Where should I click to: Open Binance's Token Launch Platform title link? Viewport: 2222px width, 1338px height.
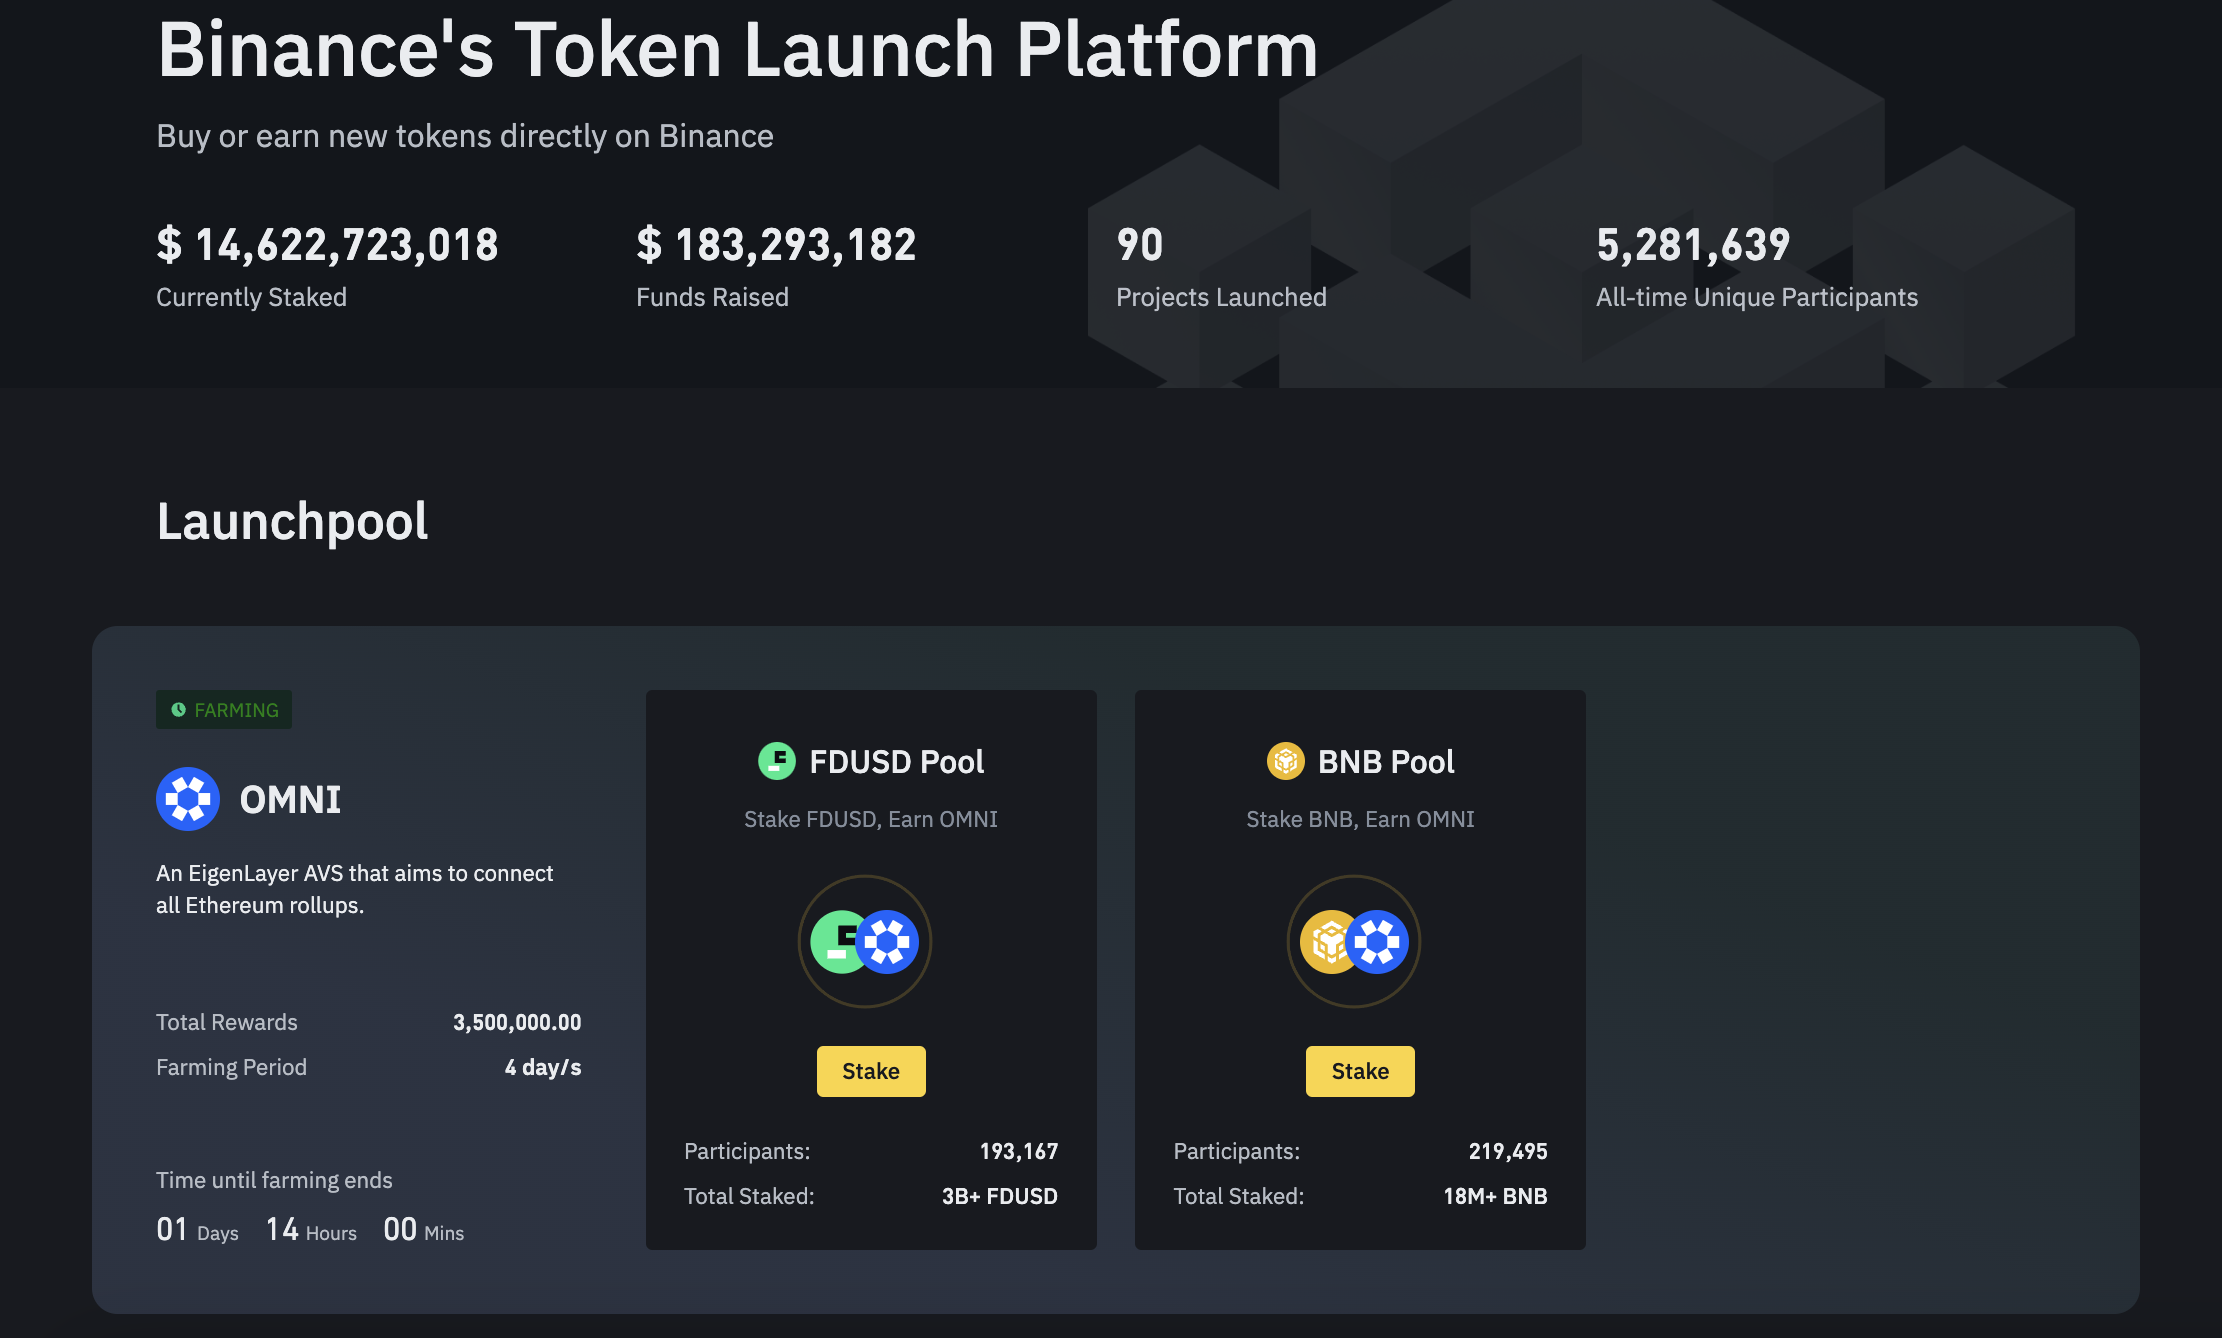(737, 50)
